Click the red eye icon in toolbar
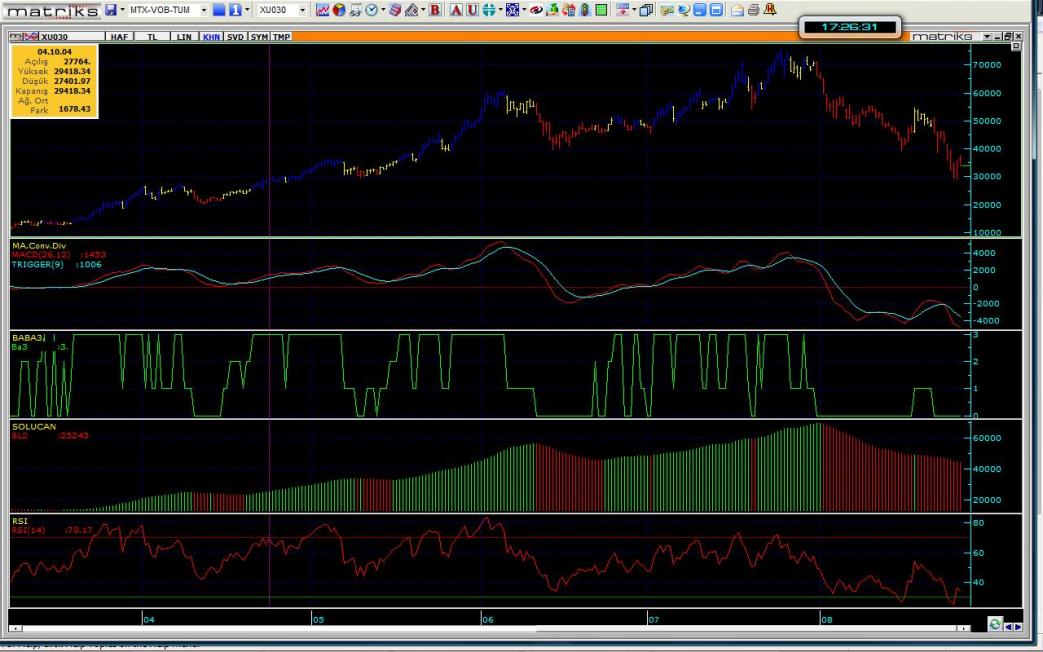1043x652 pixels. click(535, 9)
